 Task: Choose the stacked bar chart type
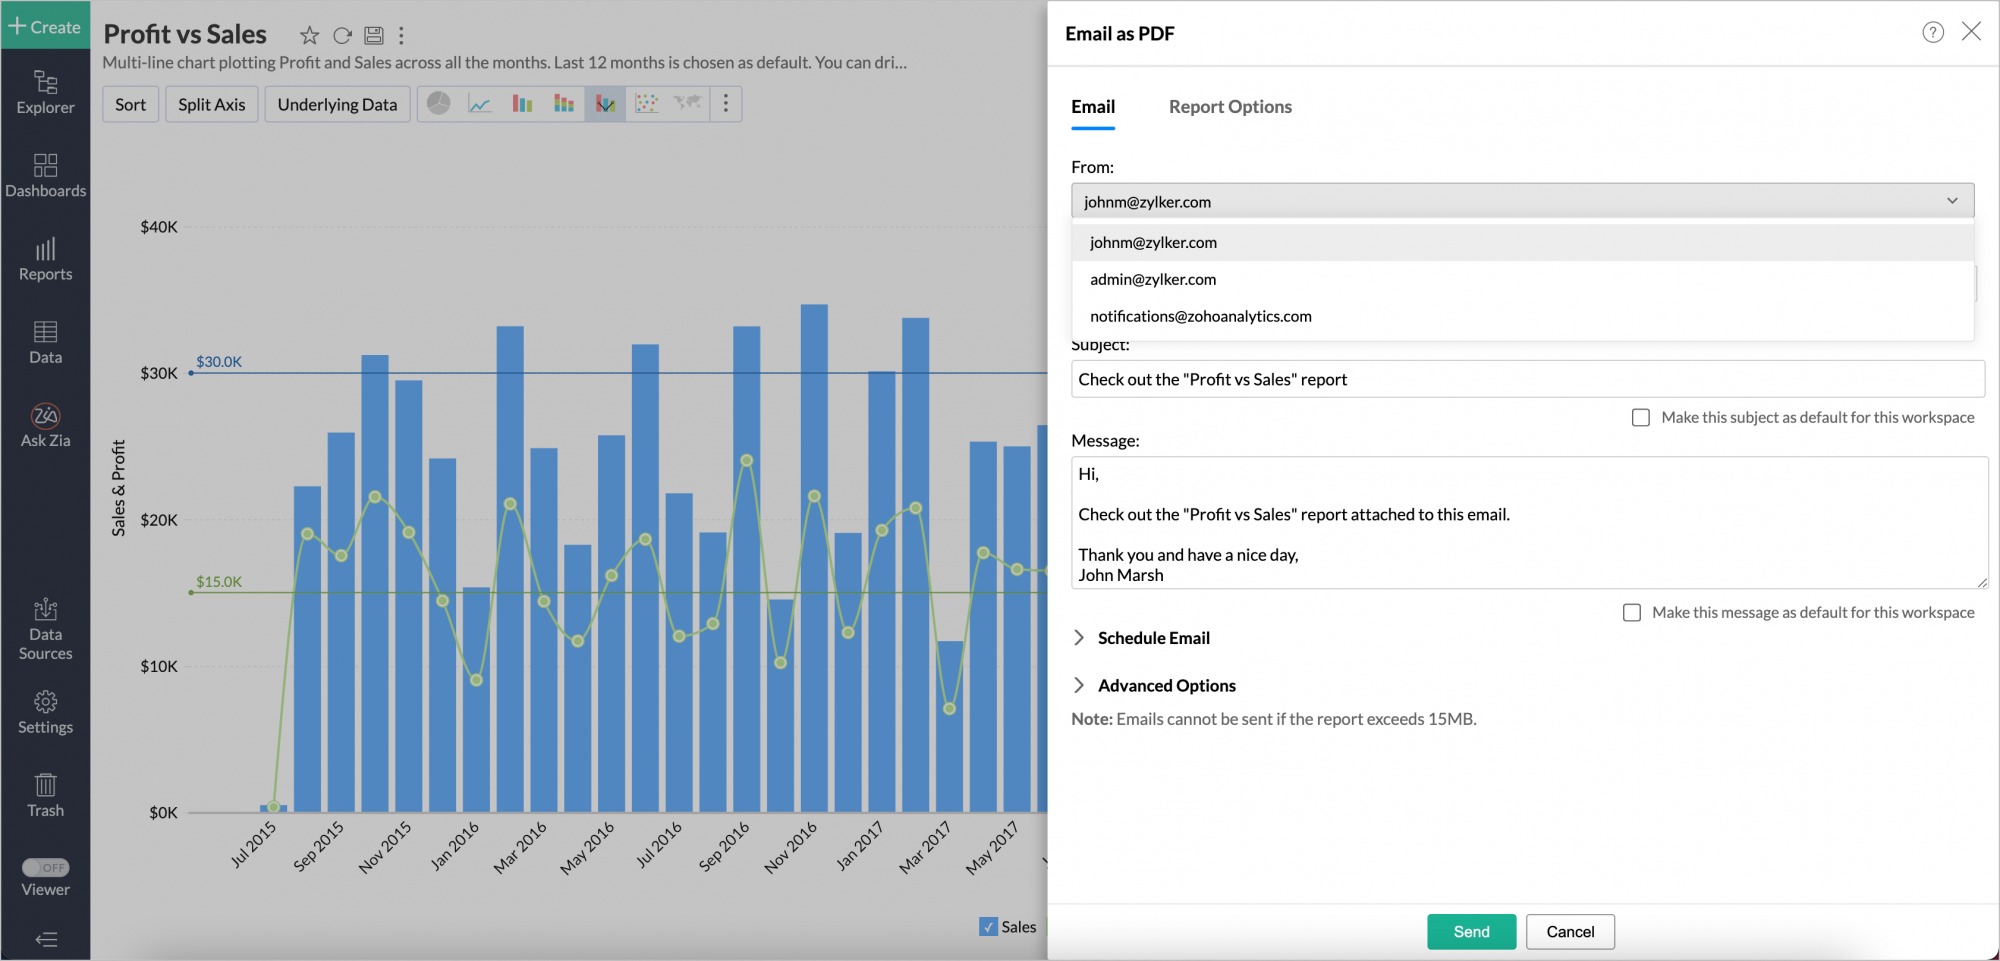click(x=563, y=103)
